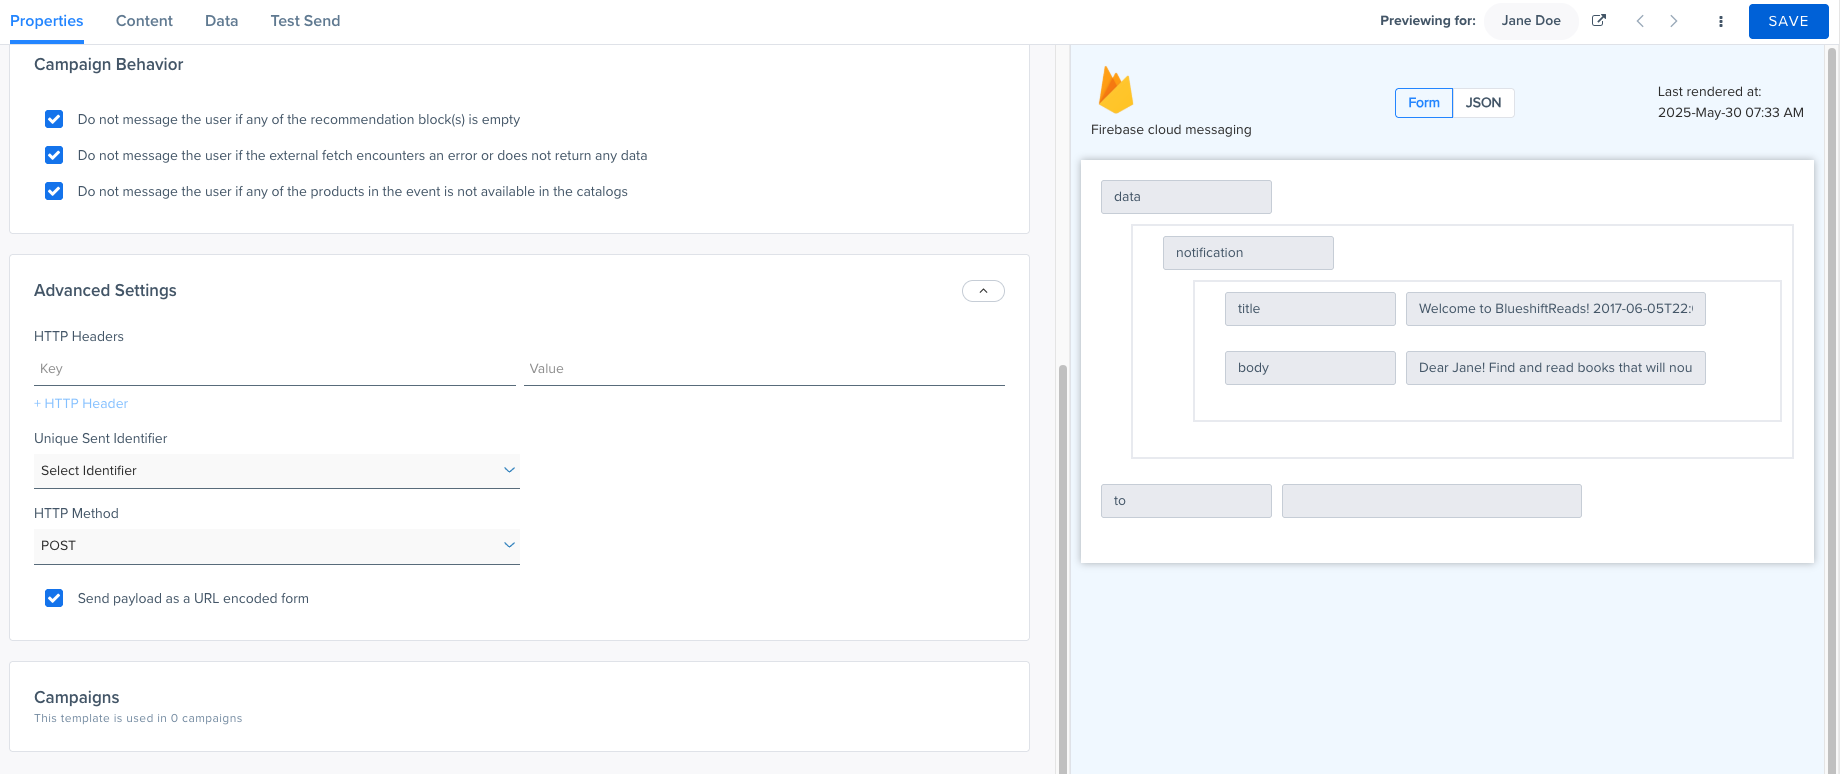The height and width of the screenshot is (774, 1840).
Task: Click the Advanced Settings heading
Action: coord(105,291)
